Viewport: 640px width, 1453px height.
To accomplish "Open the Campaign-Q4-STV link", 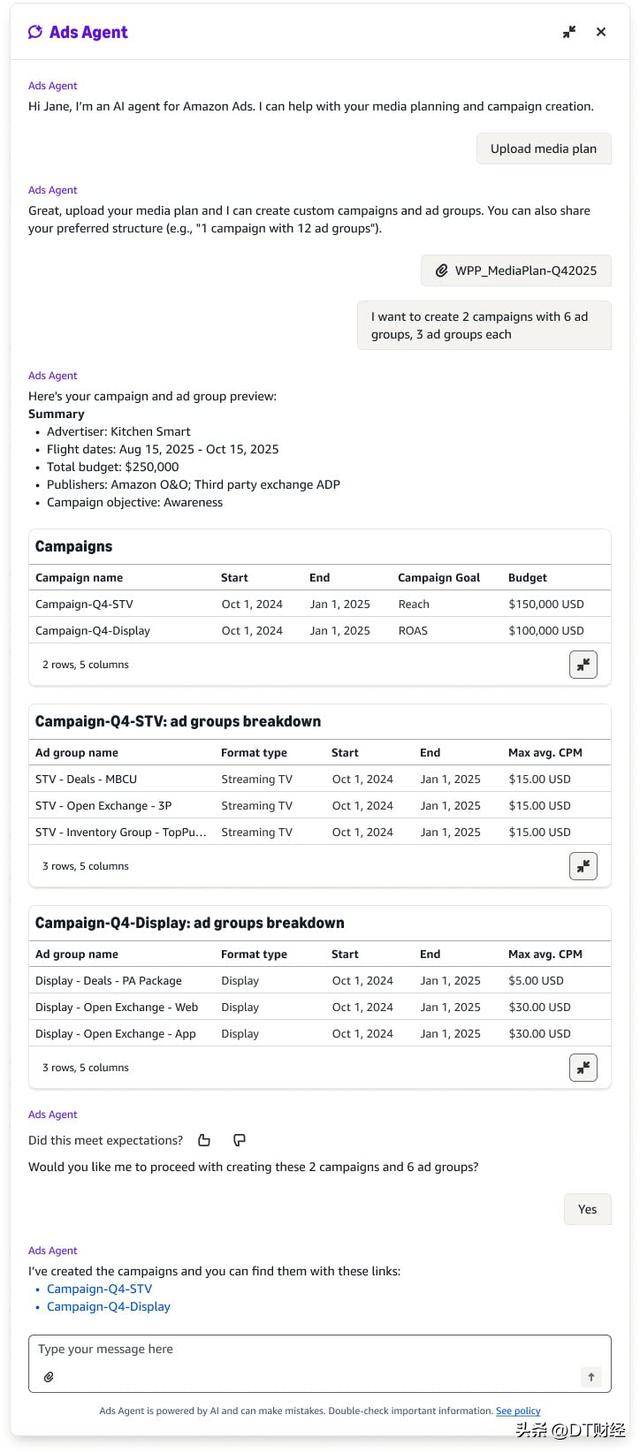I will click(x=99, y=1289).
